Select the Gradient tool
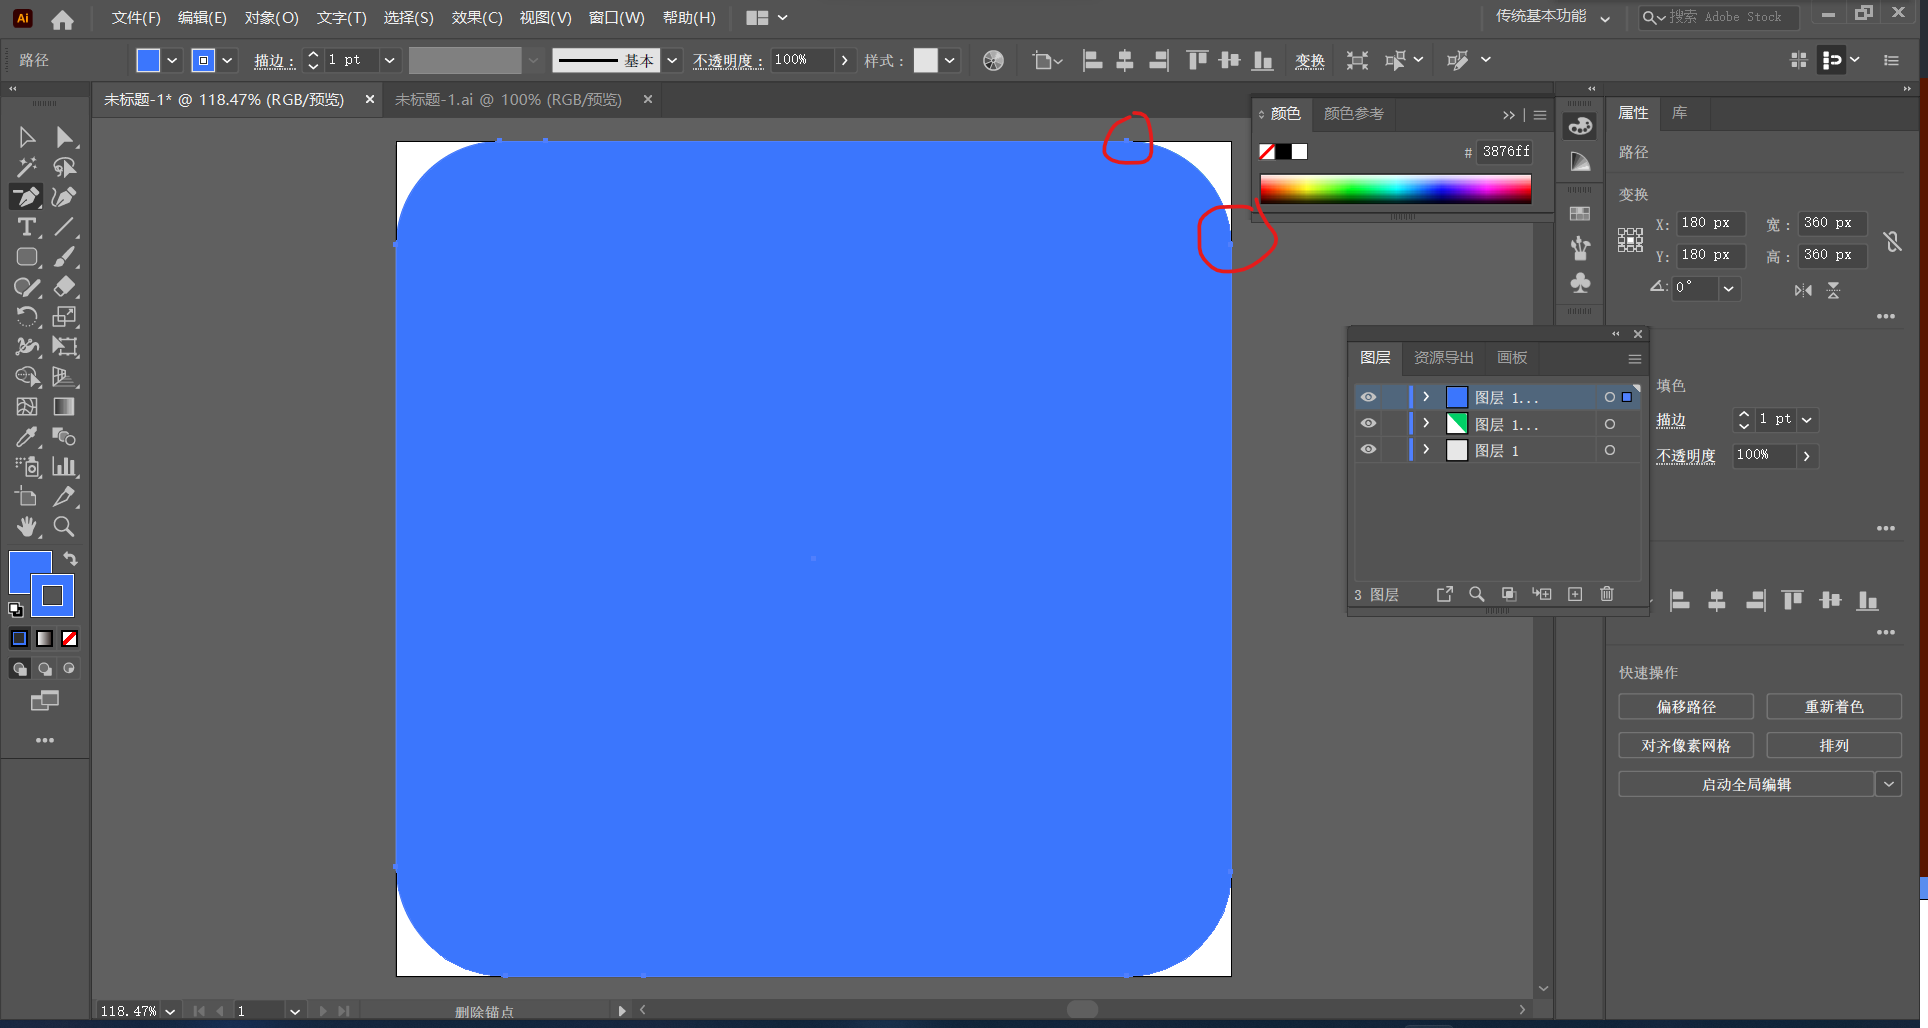 click(65, 407)
